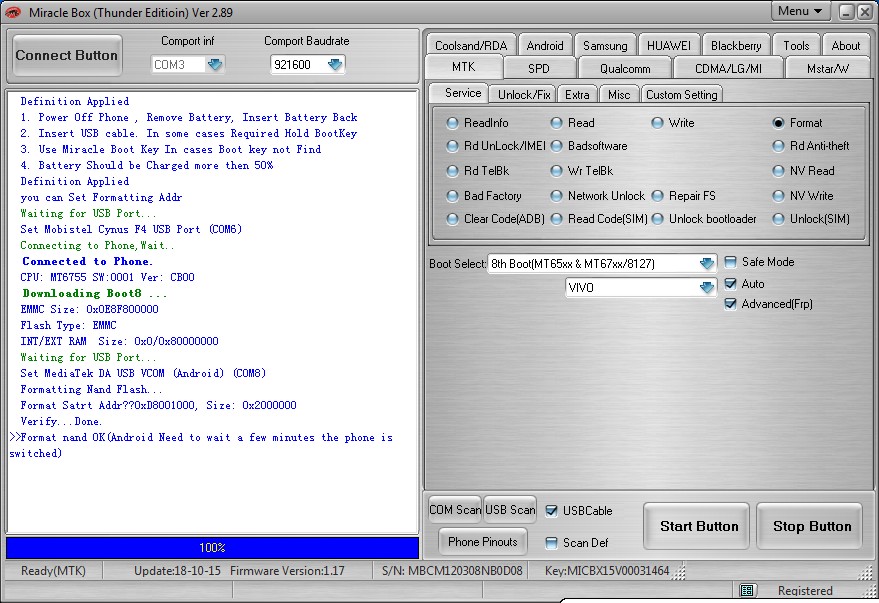Switch to the Blackberry tab
879x603 pixels.
[x=736, y=45]
